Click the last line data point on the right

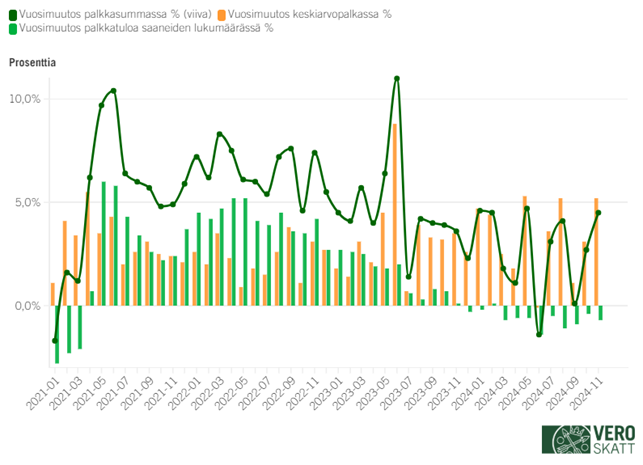pyautogui.click(x=599, y=212)
